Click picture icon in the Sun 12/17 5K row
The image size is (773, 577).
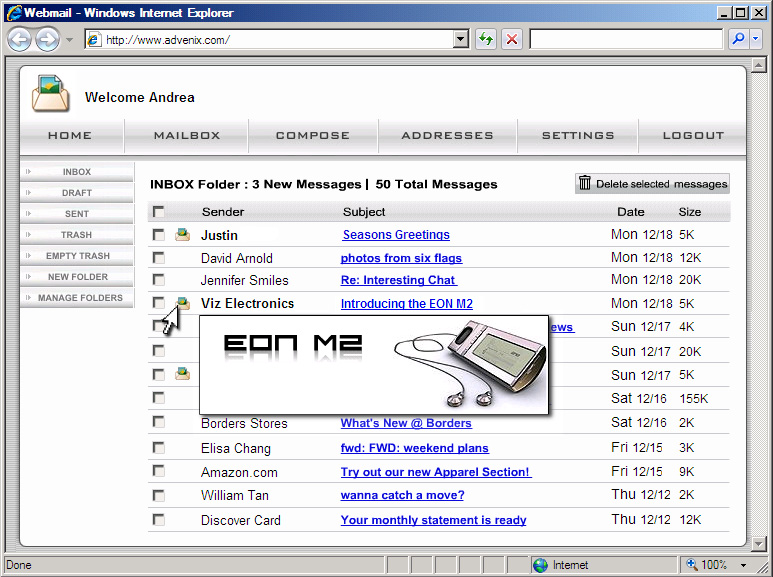click(x=182, y=374)
